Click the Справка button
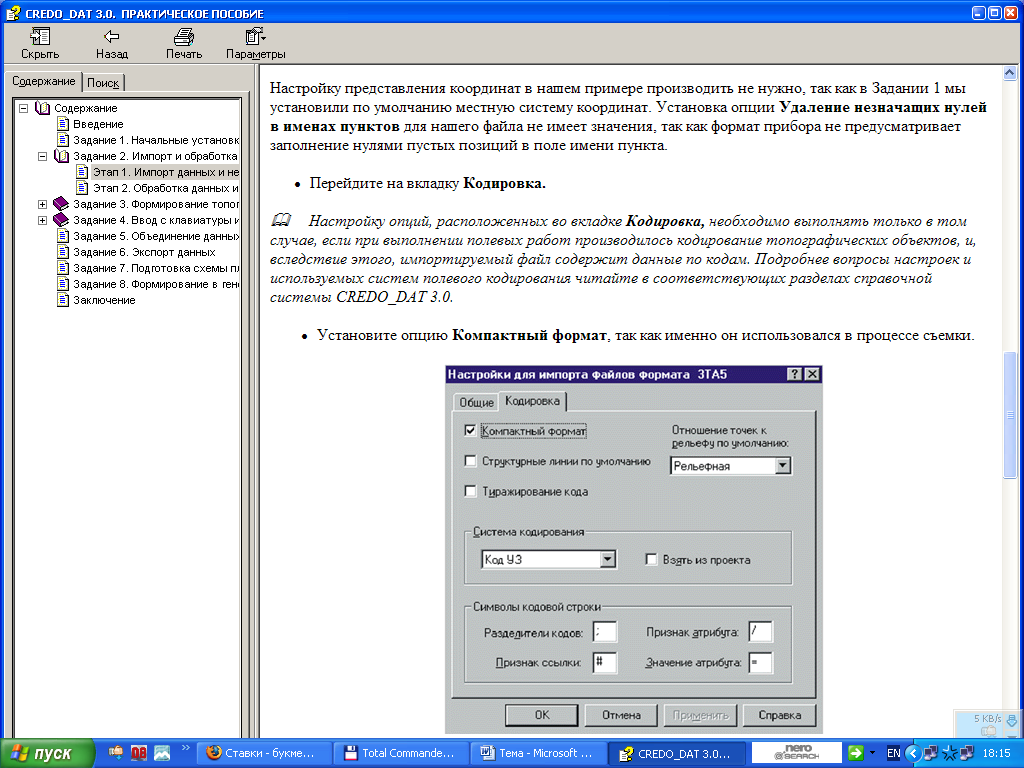Image resolution: width=1024 pixels, height=768 pixels. (779, 715)
